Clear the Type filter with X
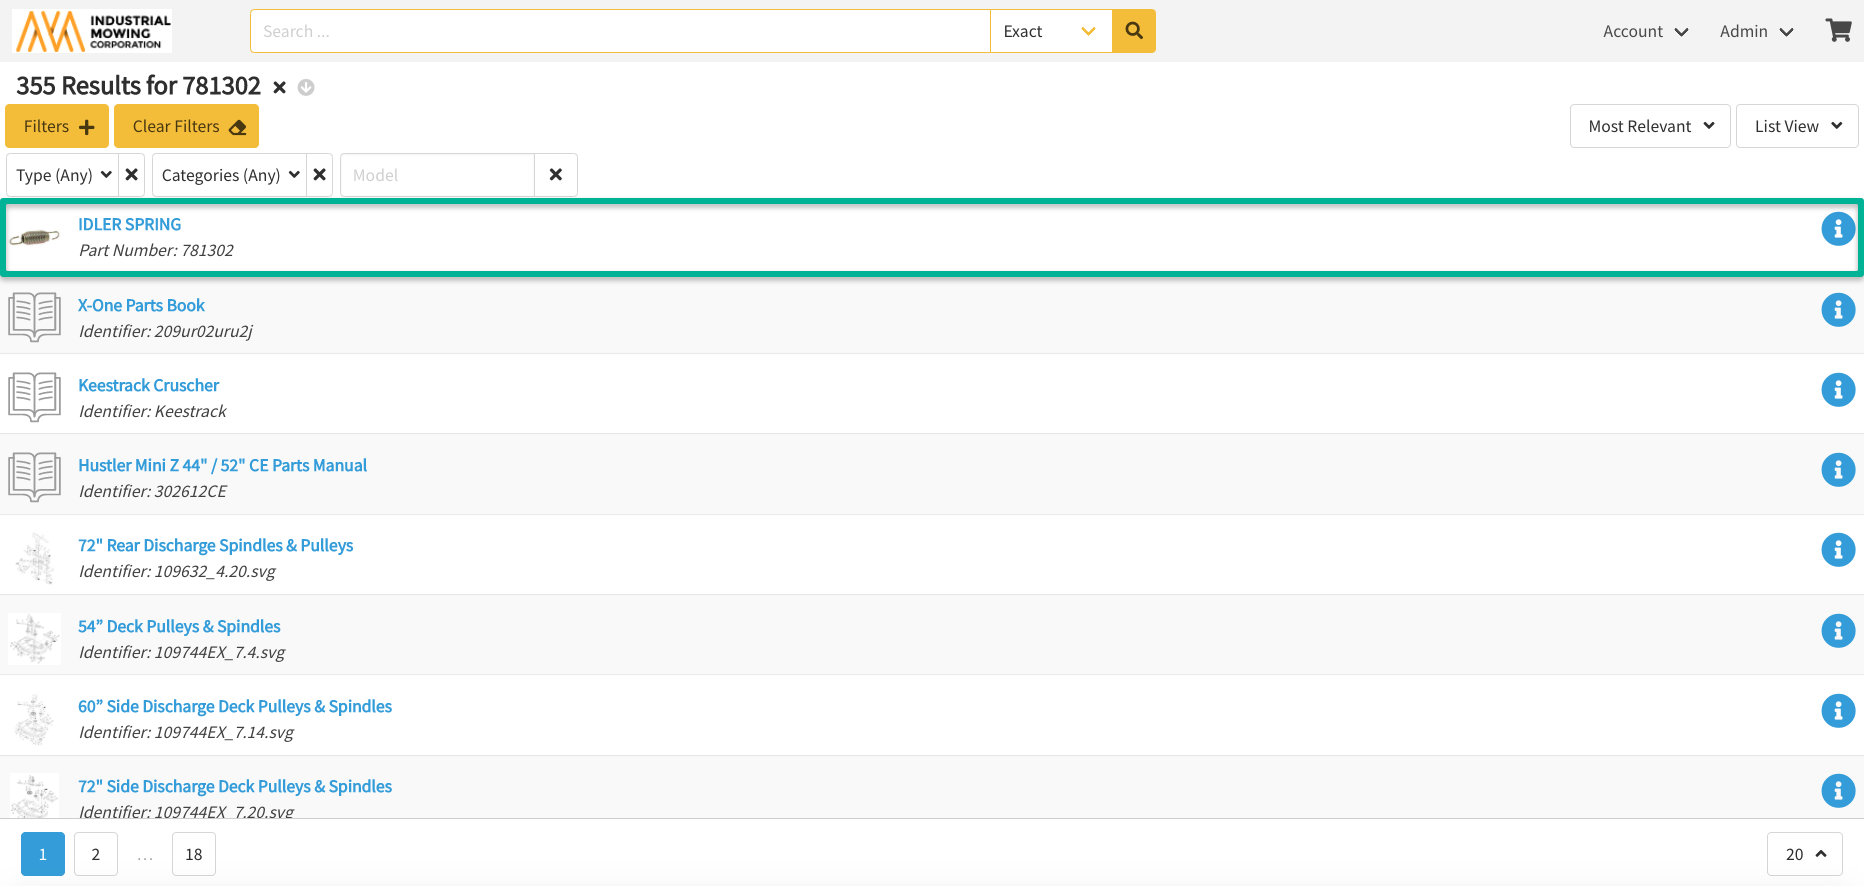This screenshot has height=886, width=1864. [131, 175]
